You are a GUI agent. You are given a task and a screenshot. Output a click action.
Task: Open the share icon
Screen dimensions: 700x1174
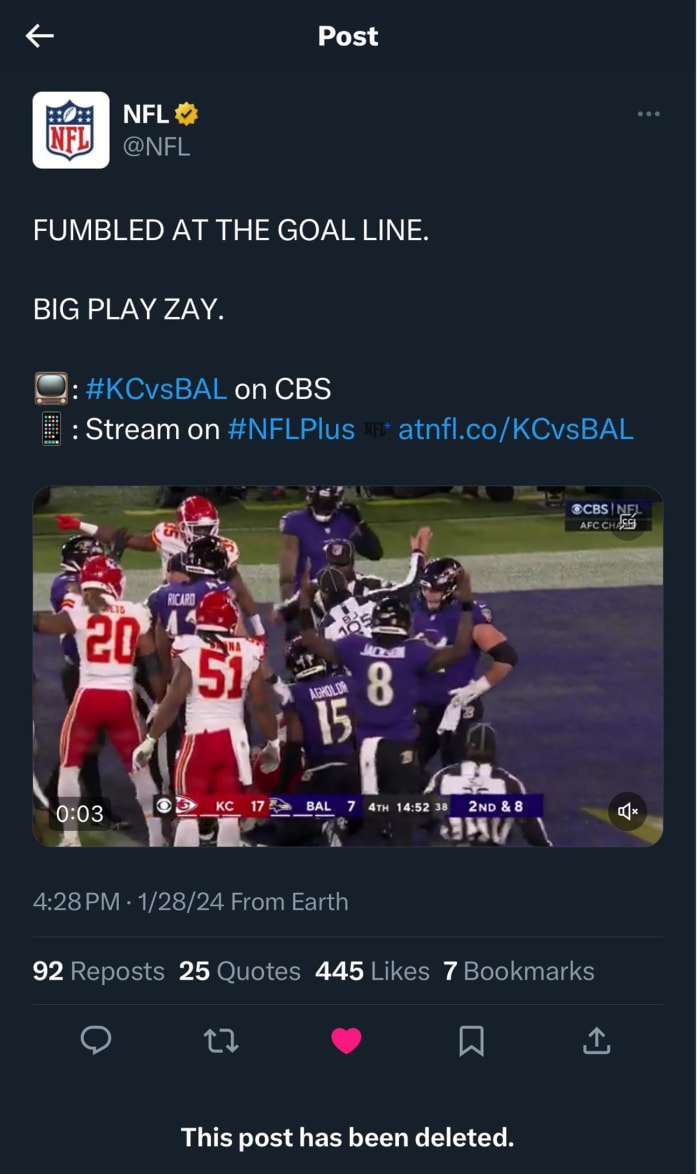pyautogui.click(x=595, y=1041)
